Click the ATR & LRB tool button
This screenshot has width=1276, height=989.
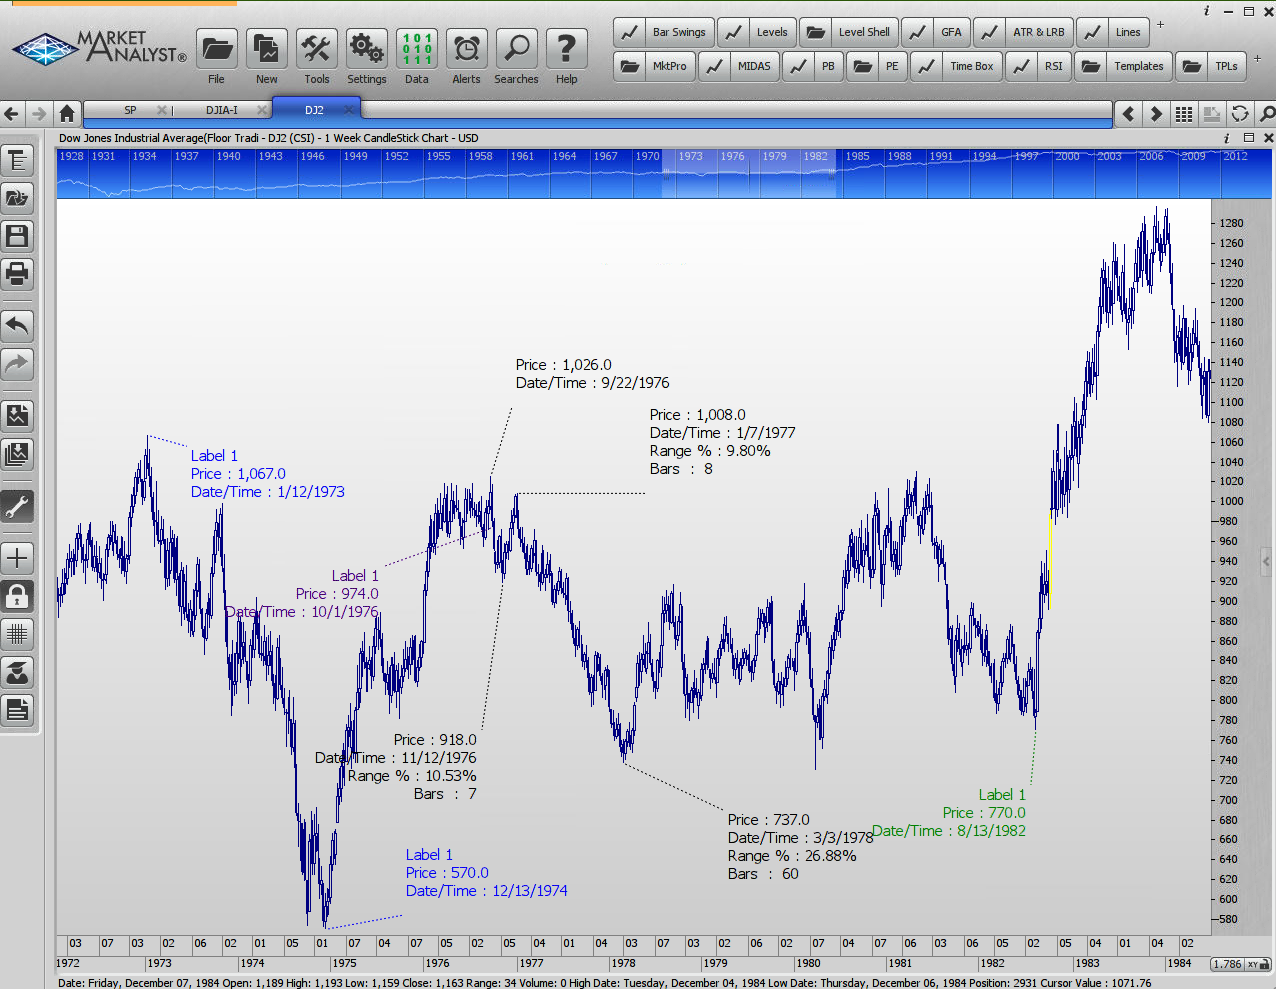(x=1023, y=32)
